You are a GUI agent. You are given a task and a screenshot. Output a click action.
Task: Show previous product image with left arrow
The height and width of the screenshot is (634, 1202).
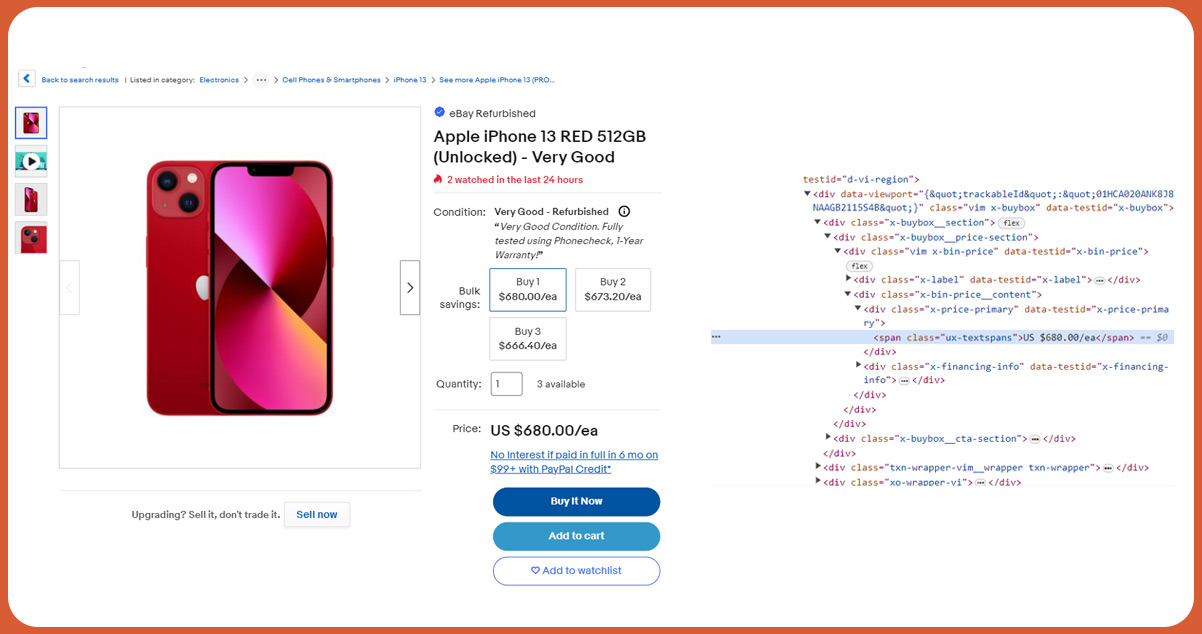click(x=69, y=288)
